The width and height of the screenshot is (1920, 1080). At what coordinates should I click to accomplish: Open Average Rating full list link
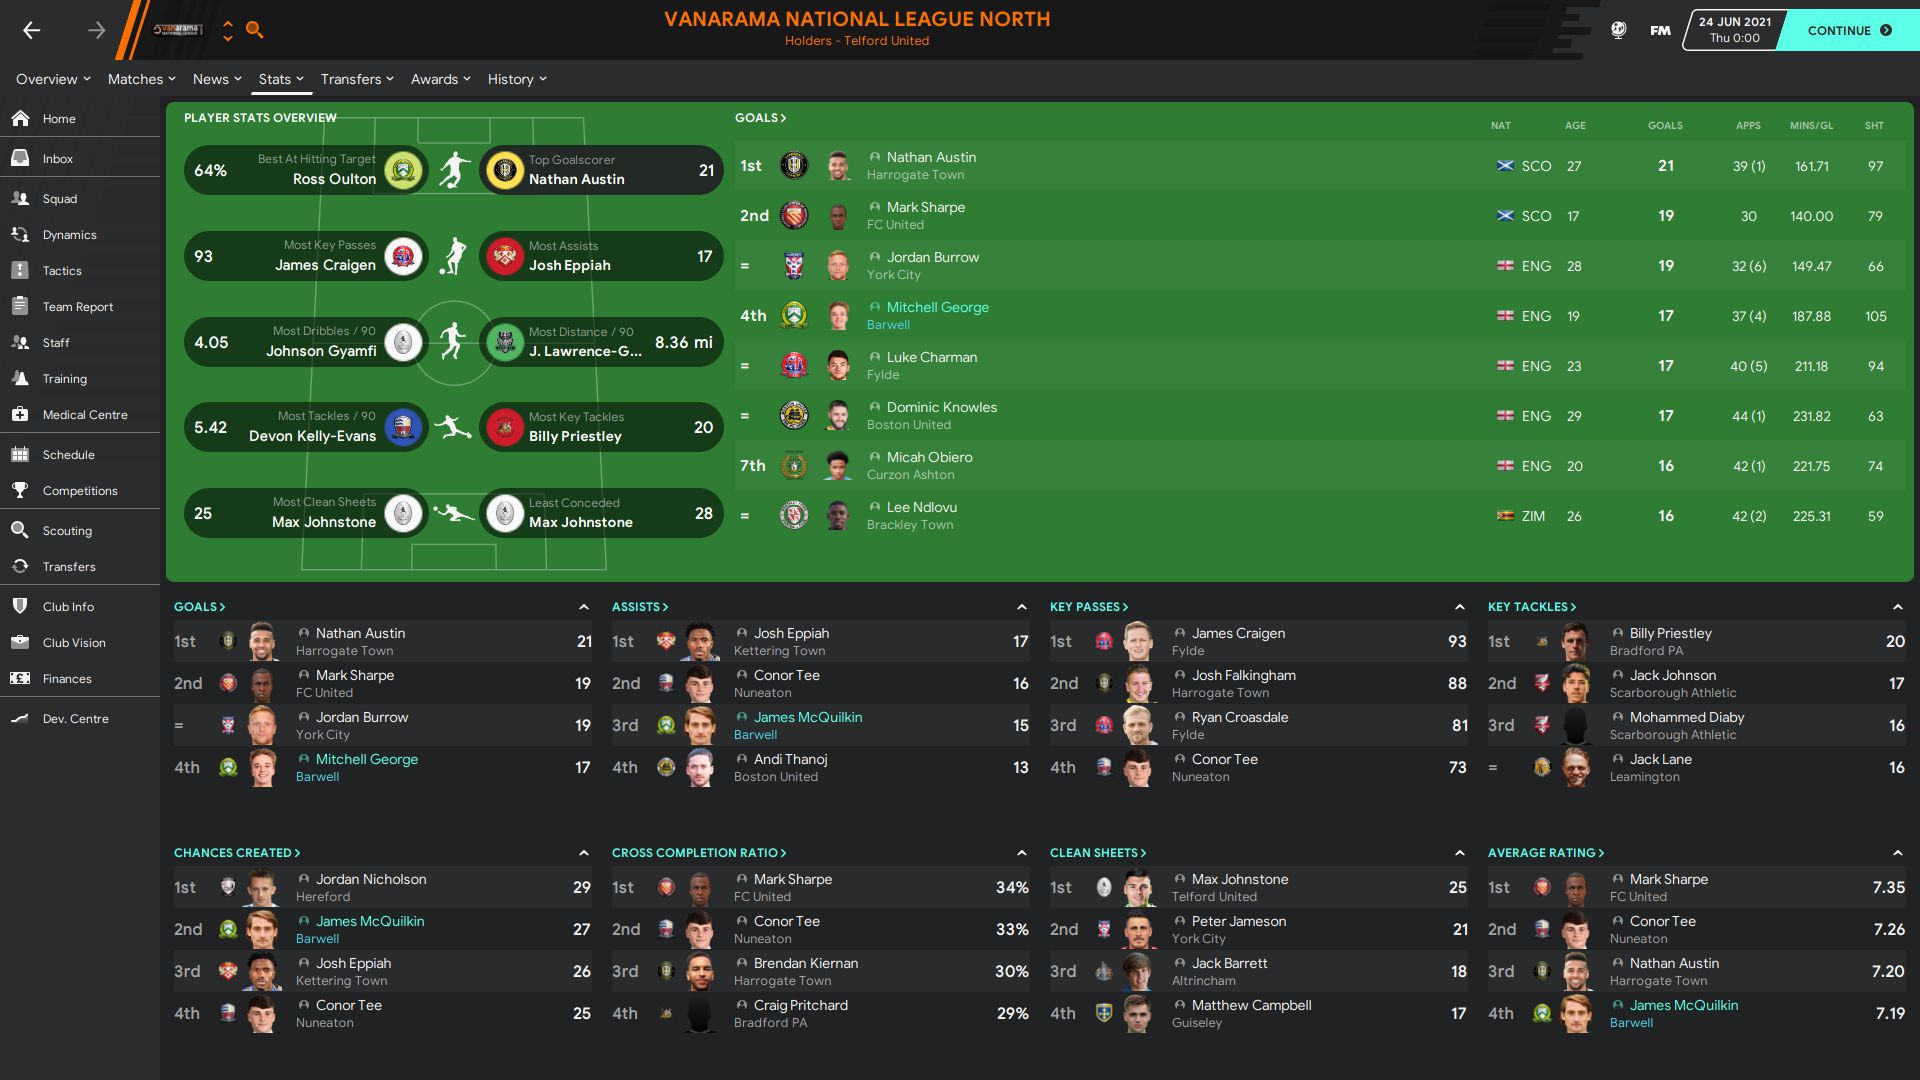(1545, 853)
